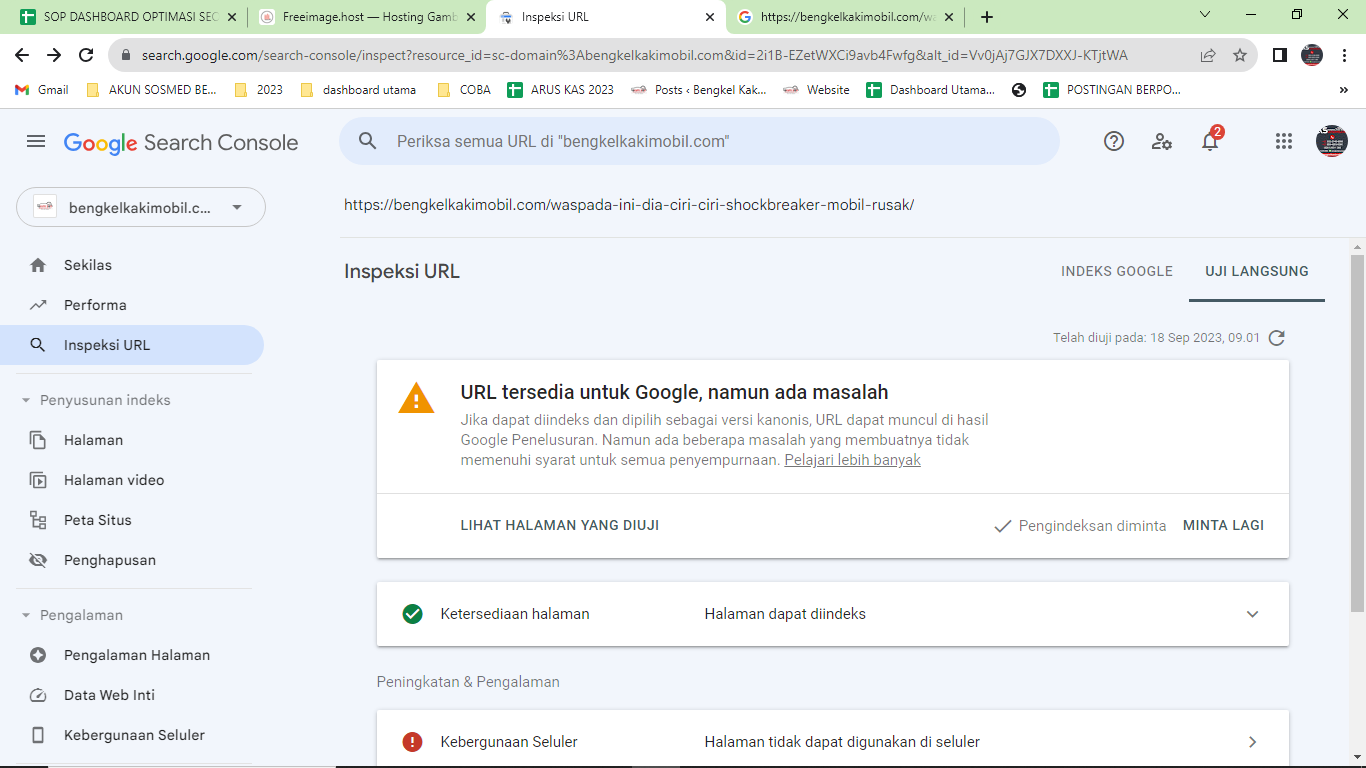Viewport: 1366px width, 768px height.
Task: Click Halaman dapat diindeks text
Action: 785,614
